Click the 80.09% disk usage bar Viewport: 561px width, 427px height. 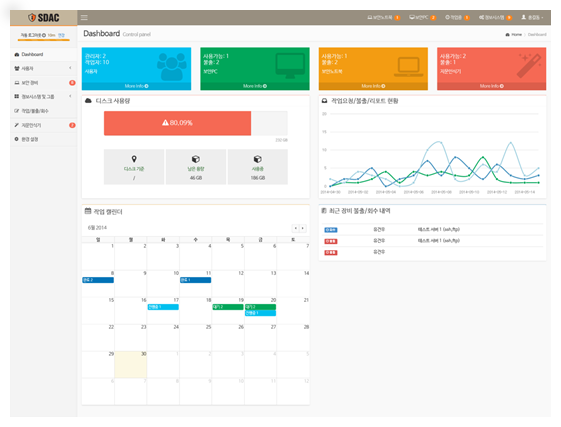point(177,123)
